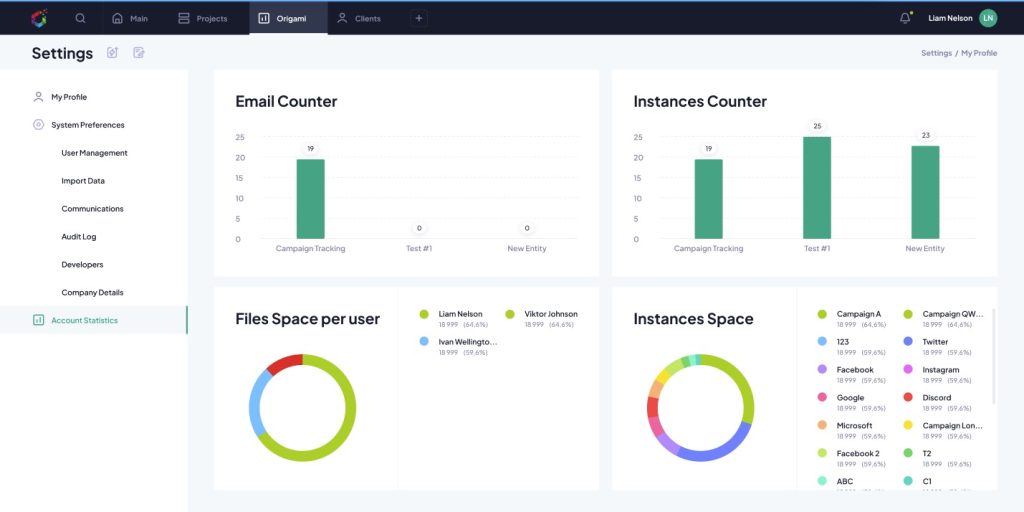Image resolution: width=1024 pixels, height=512 pixels.
Task: Click the second note icon beside Settings
Action: (x=139, y=53)
